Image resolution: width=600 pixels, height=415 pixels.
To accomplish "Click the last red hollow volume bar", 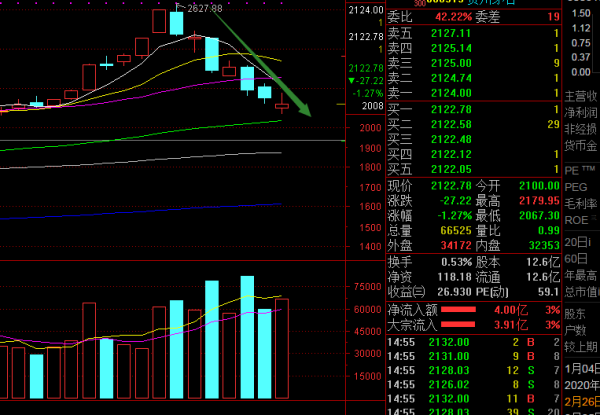I will click(281, 346).
